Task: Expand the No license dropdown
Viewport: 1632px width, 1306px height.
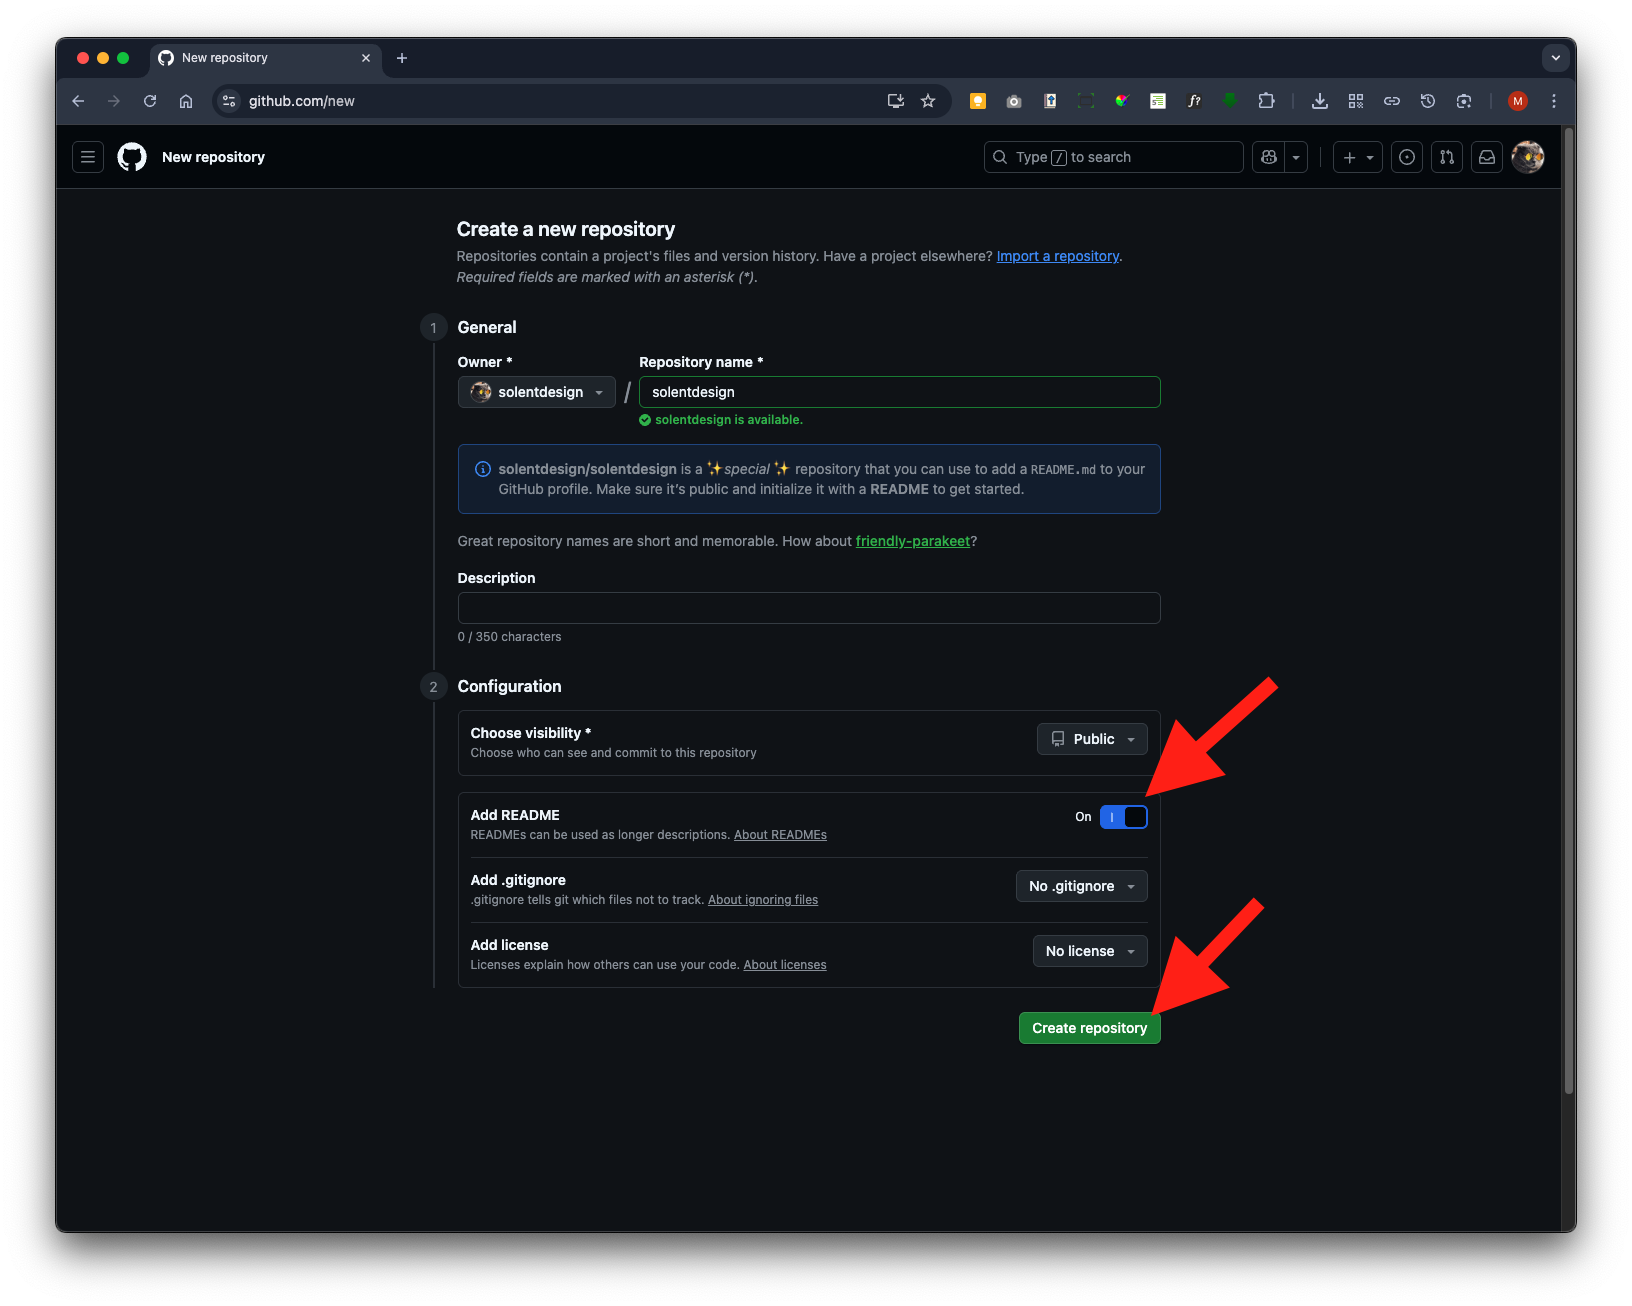Action: tap(1089, 951)
